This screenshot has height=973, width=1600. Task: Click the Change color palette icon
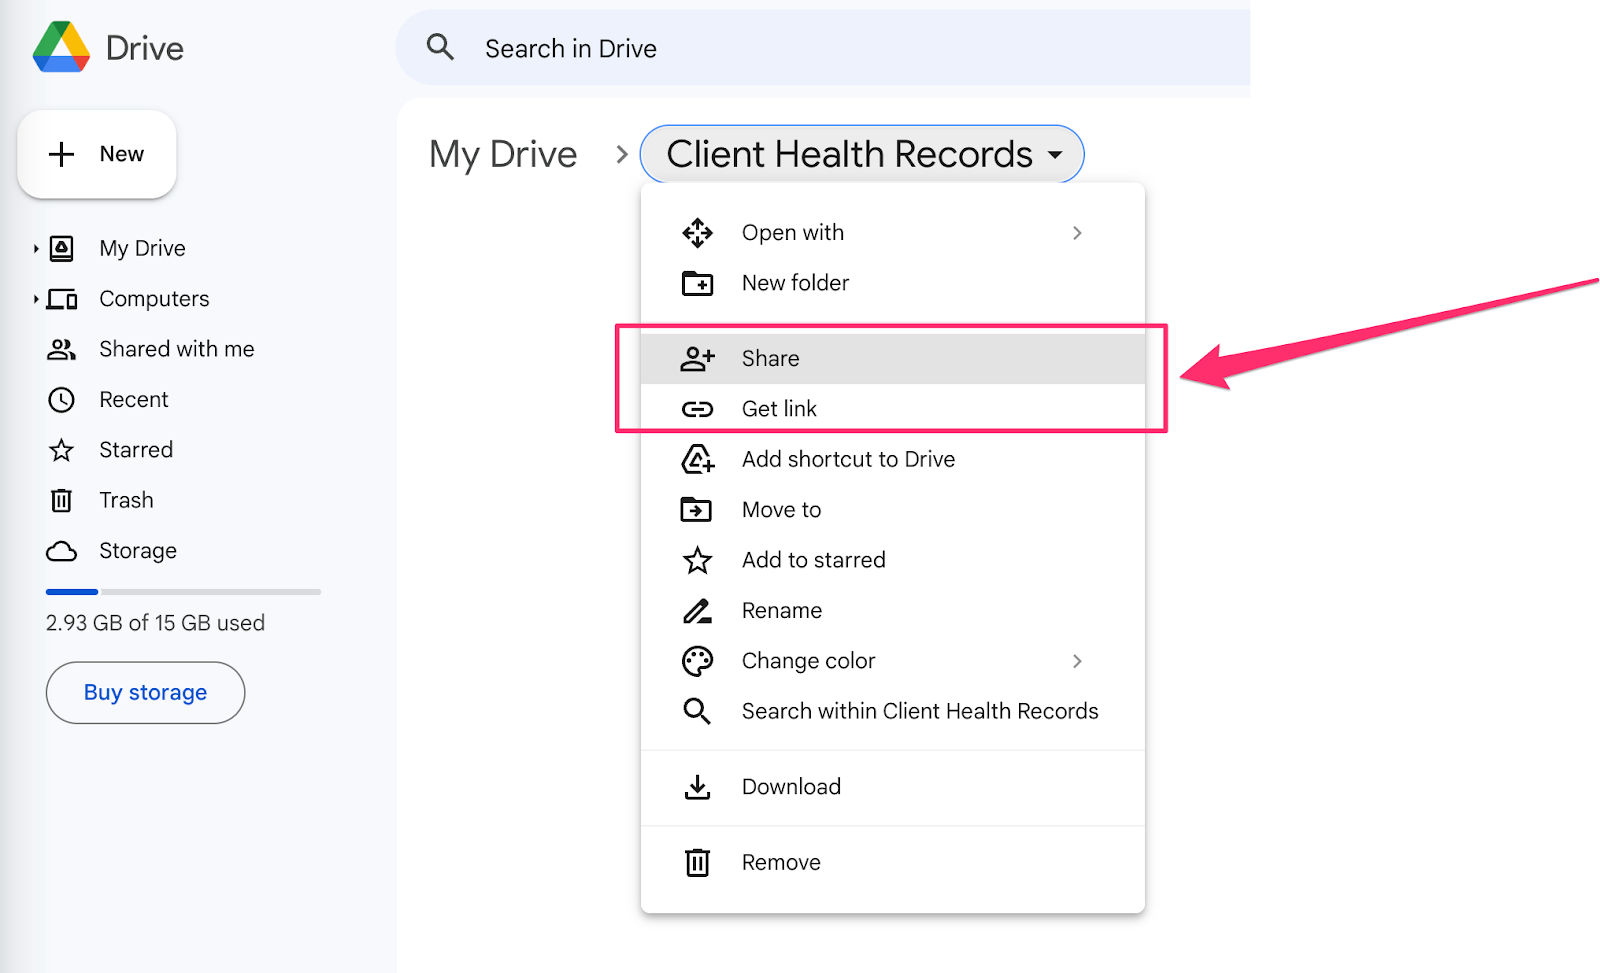(698, 660)
